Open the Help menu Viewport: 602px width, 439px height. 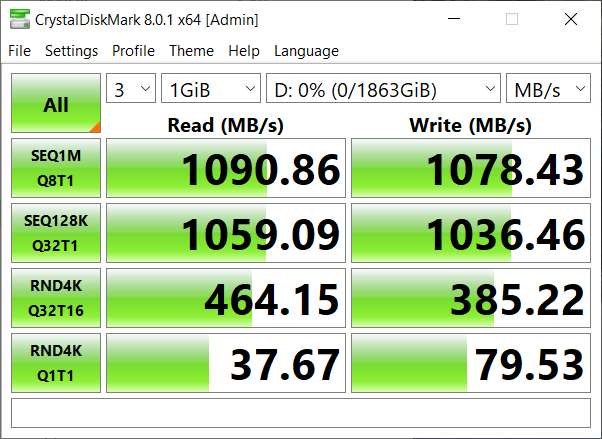[244, 51]
